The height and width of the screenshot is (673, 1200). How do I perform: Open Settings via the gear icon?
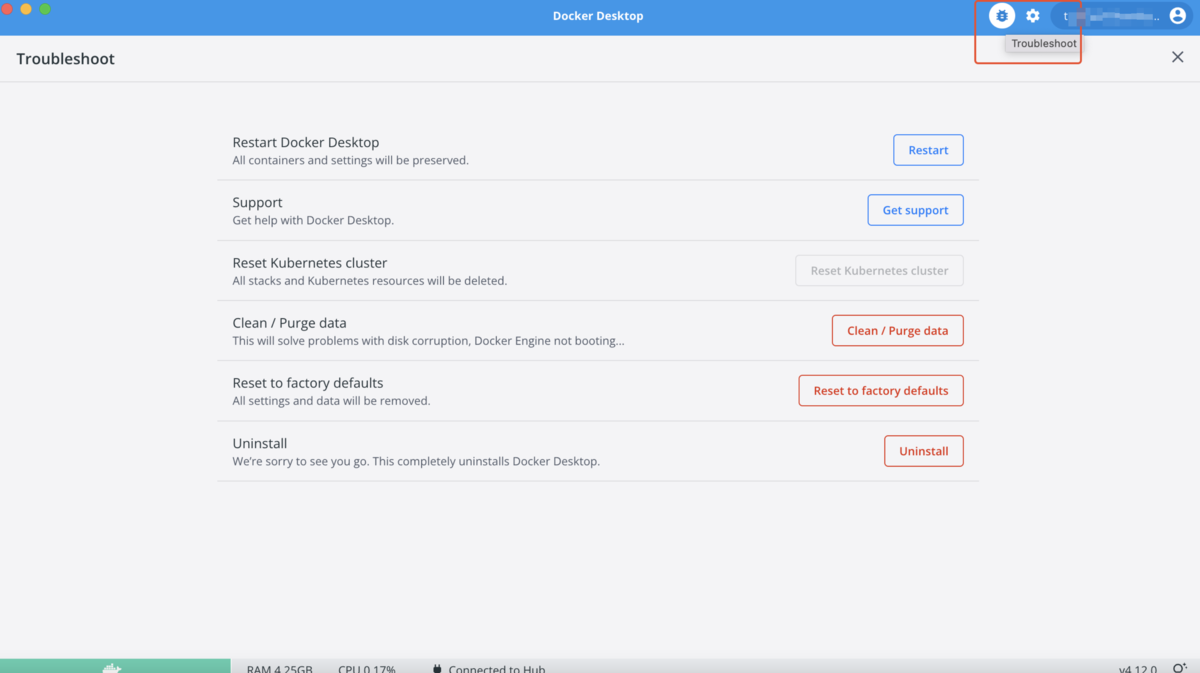[1033, 16]
